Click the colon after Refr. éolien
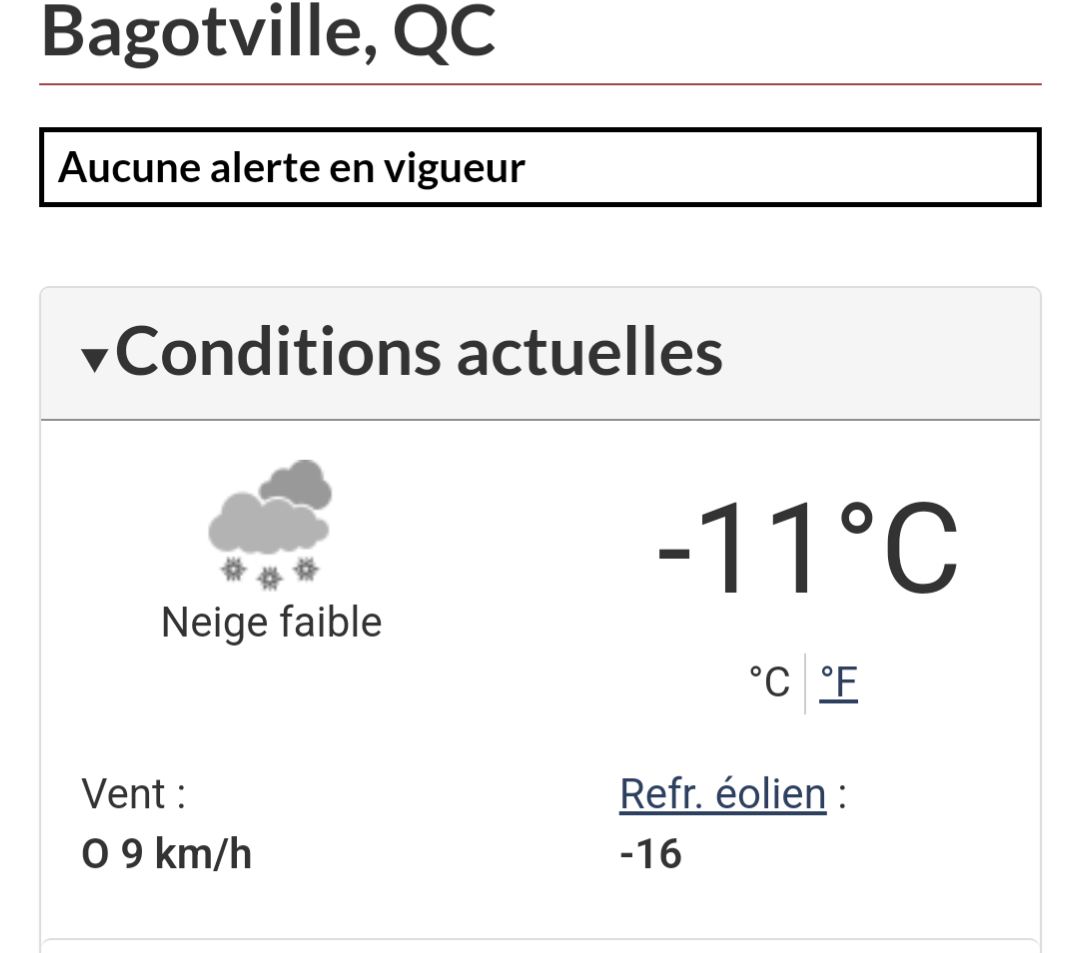The image size is (1079, 953). (842, 797)
